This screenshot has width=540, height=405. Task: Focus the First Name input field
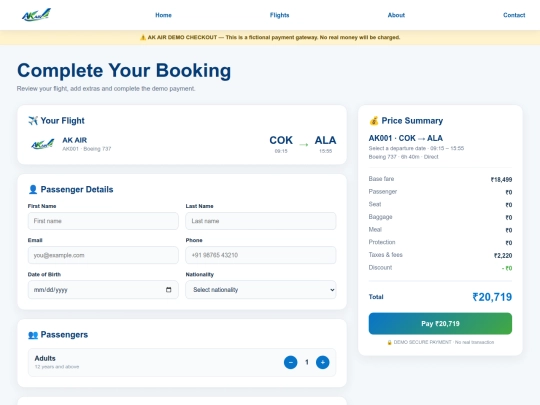point(103,221)
